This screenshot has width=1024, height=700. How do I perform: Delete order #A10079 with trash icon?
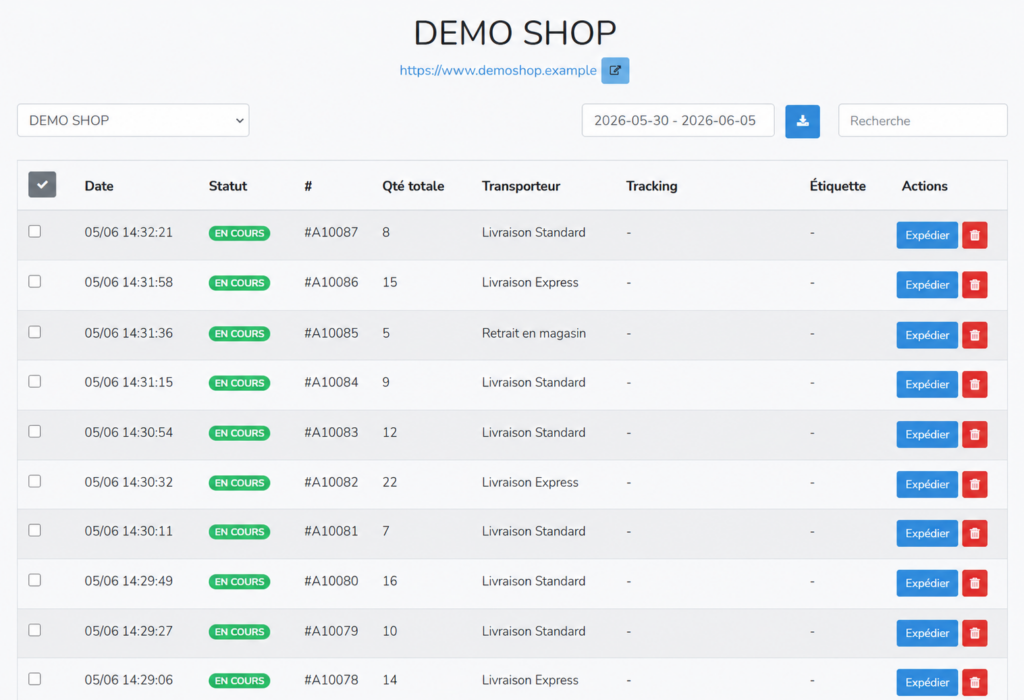(x=974, y=633)
